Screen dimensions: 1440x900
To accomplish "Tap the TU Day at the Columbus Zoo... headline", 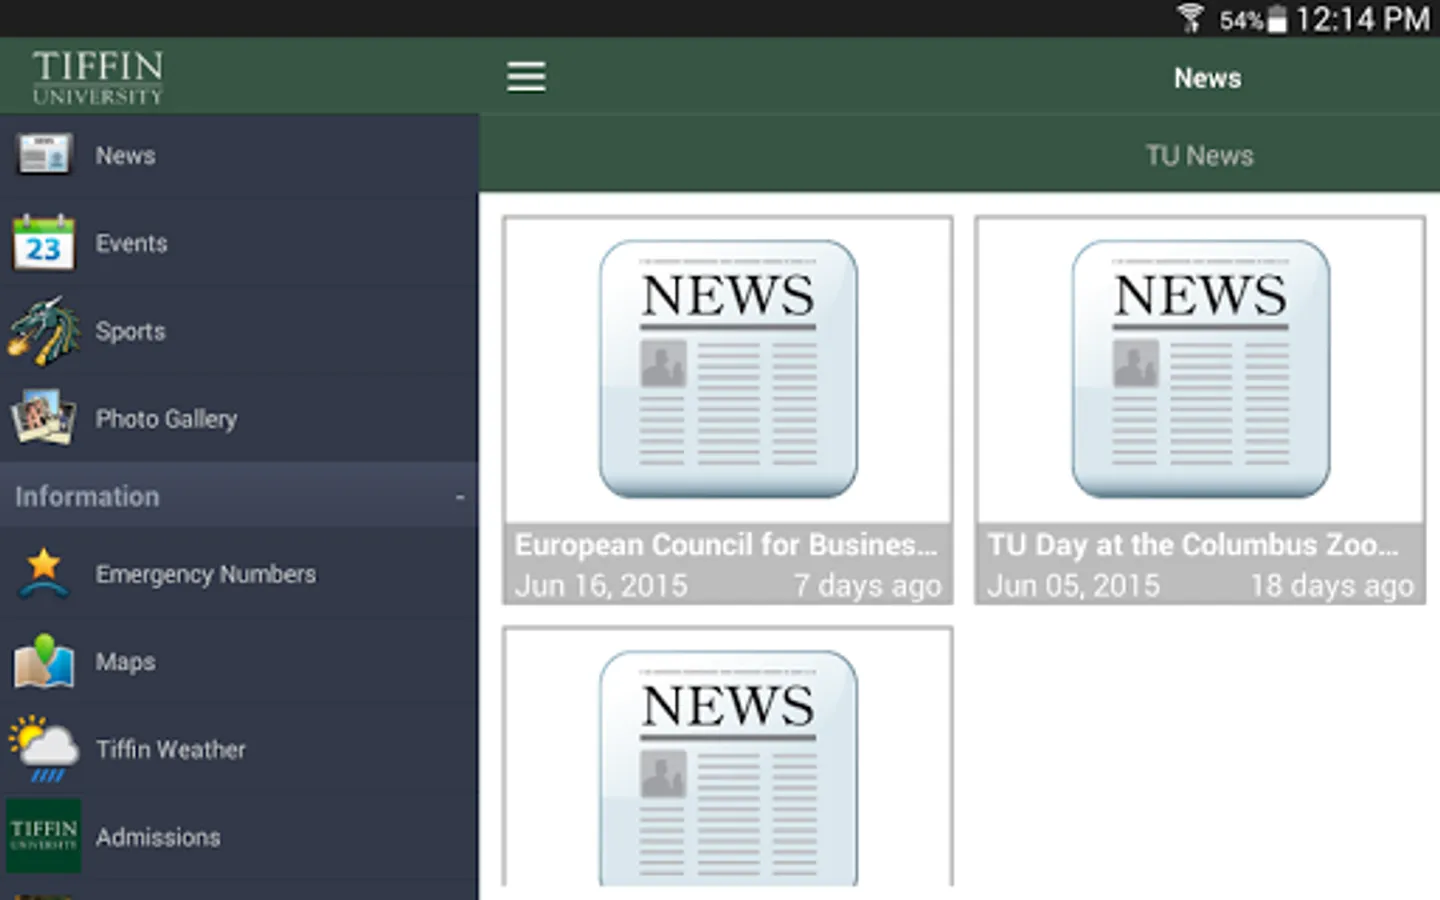I will pyautogui.click(x=1193, y=544).
